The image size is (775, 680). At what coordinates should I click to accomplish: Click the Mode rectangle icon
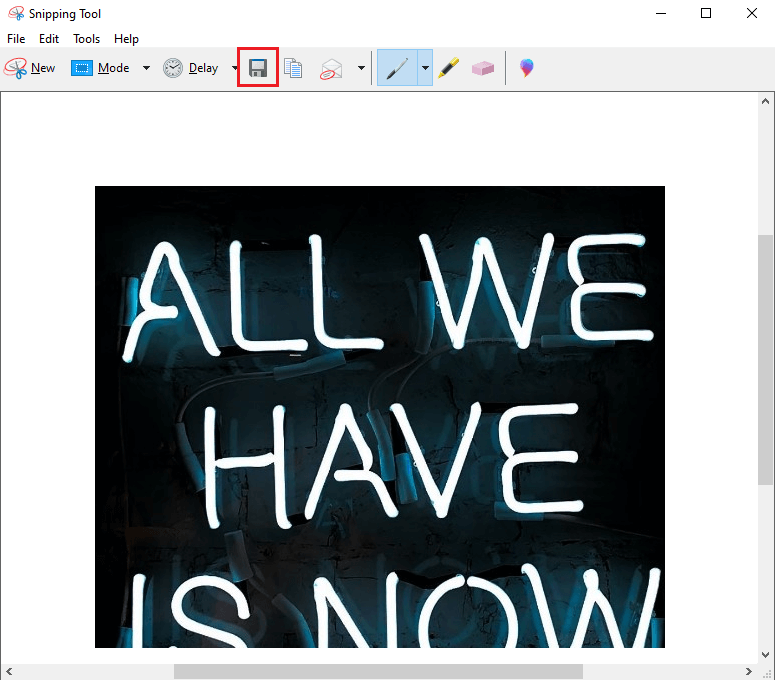click(82, 68)
